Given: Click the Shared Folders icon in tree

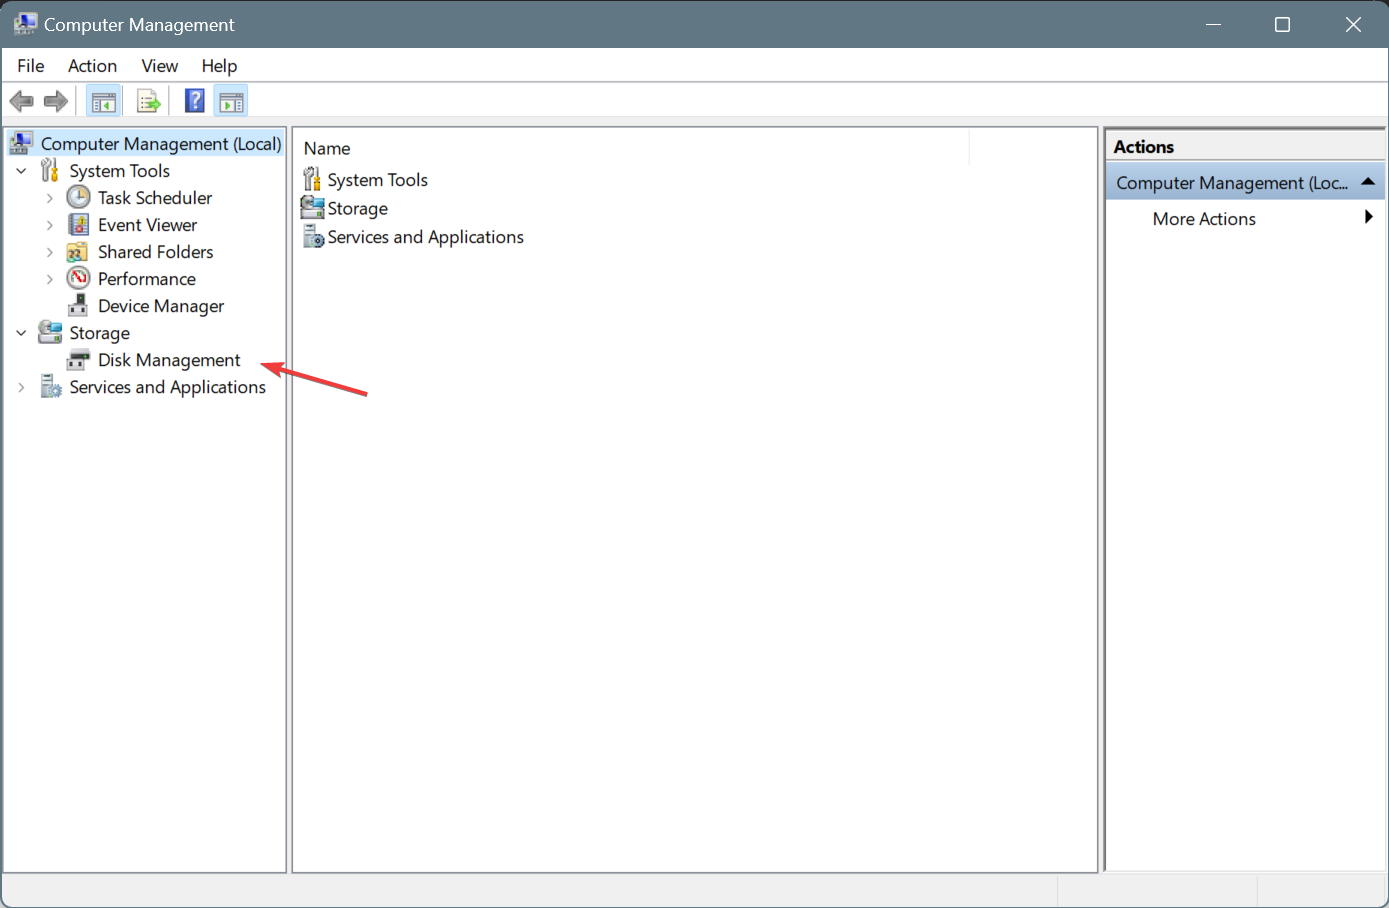Looking at the screenshot, I should 78,251.
